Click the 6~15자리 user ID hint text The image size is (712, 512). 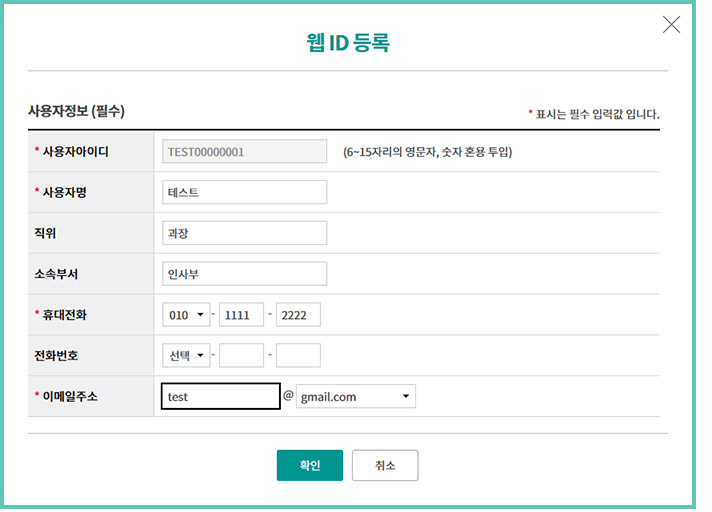[427, 152]
